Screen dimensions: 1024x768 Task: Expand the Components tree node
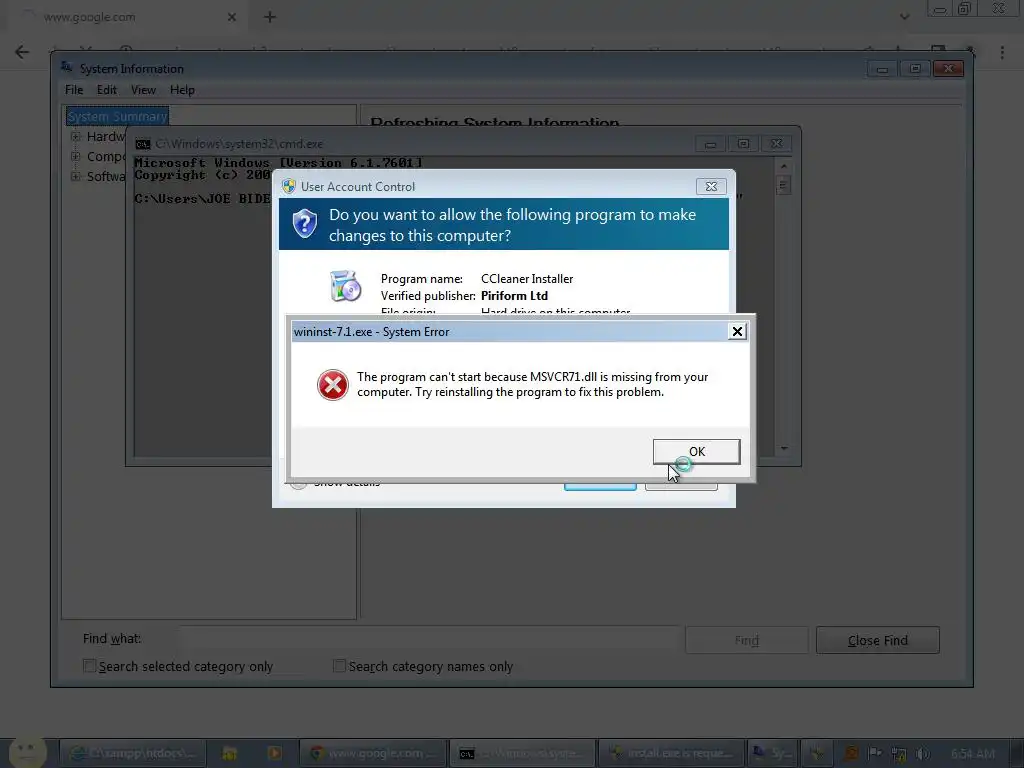pos(76,157)
